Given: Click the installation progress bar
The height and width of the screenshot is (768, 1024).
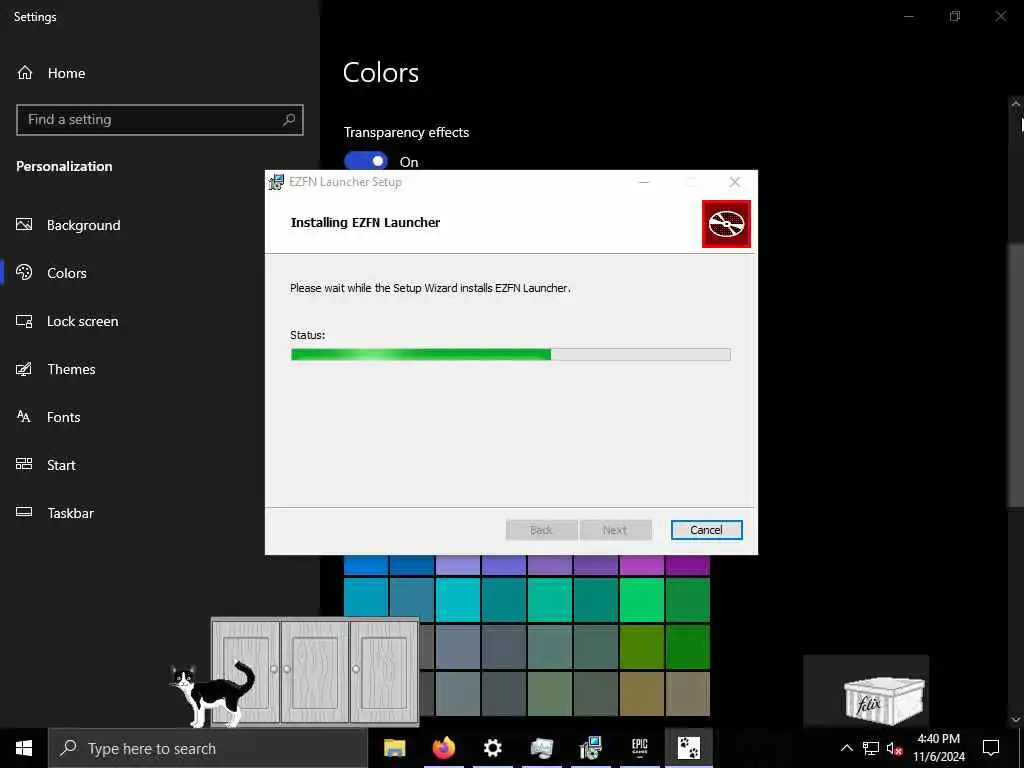Looking at the screenshot, I should coord(510,355).
